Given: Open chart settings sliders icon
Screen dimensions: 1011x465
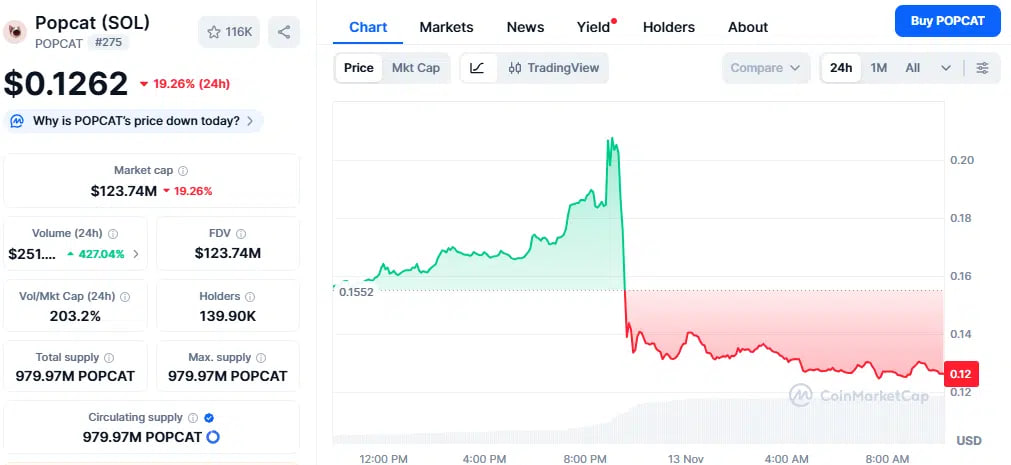Looking at the screenshot, I should click(x=982, y=68).
